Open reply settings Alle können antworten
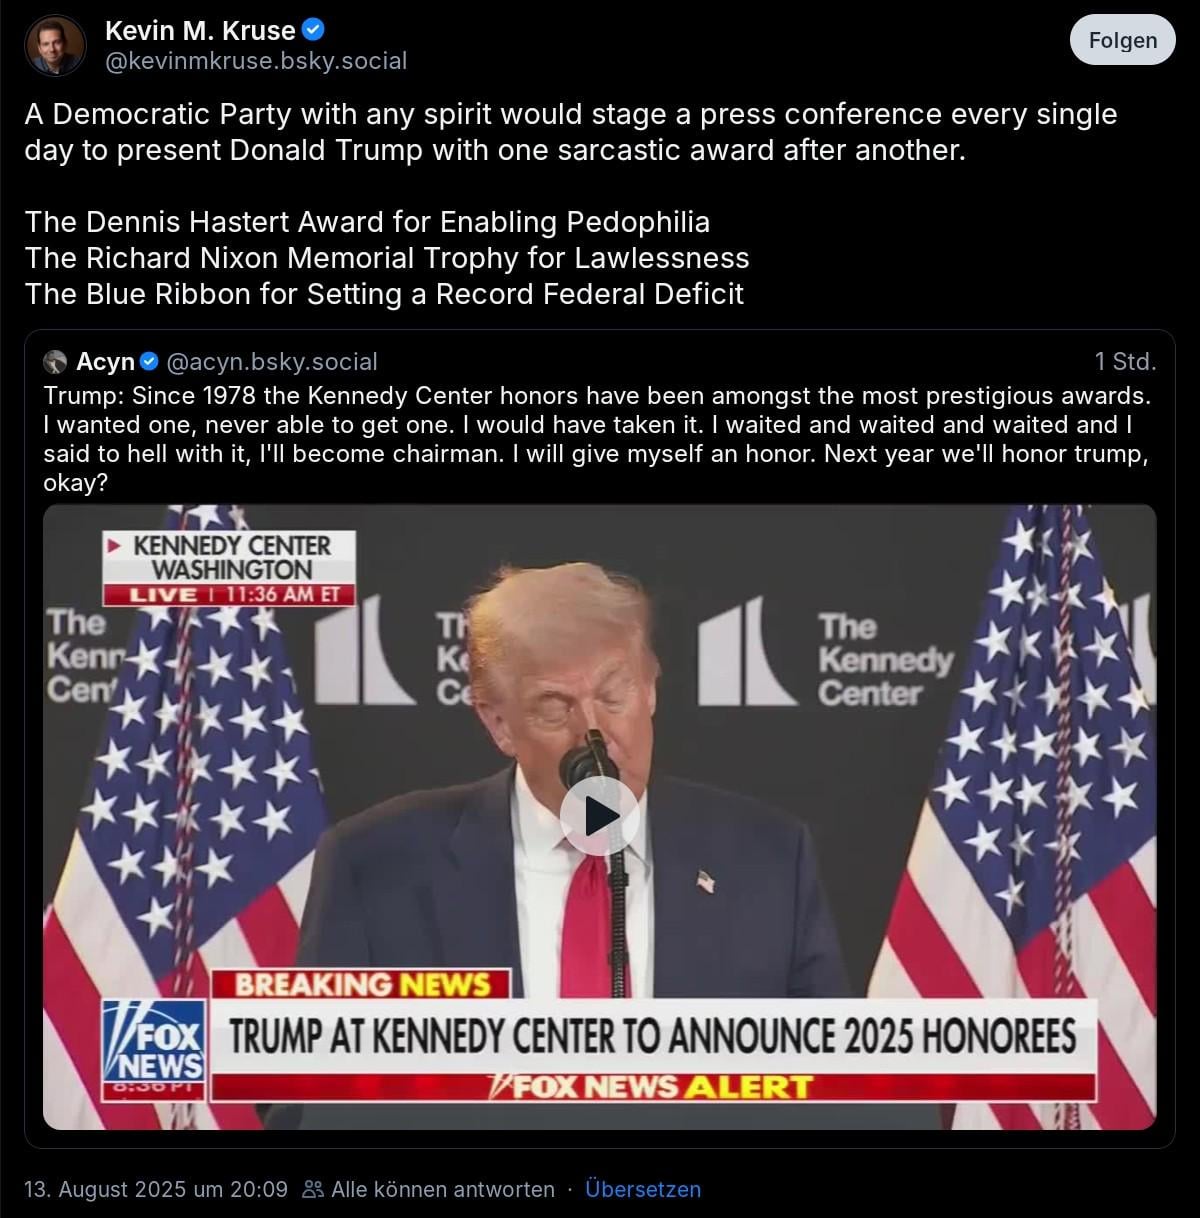 [443, 1189]
